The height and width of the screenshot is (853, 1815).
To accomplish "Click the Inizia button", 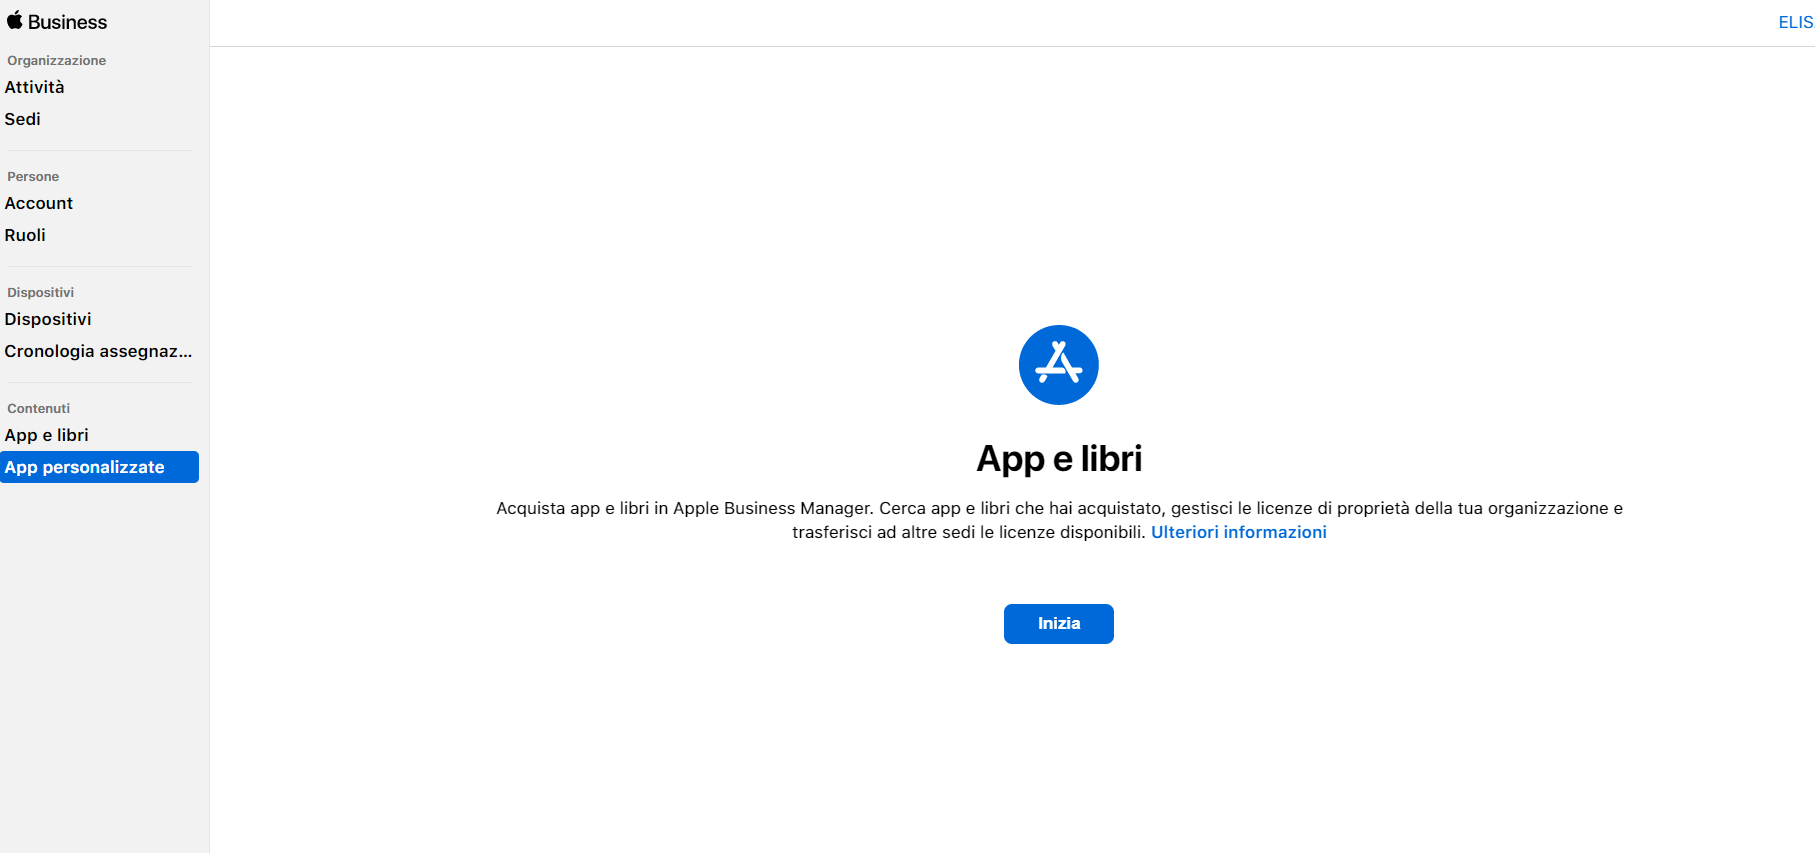I will [x=1058, y=624].
